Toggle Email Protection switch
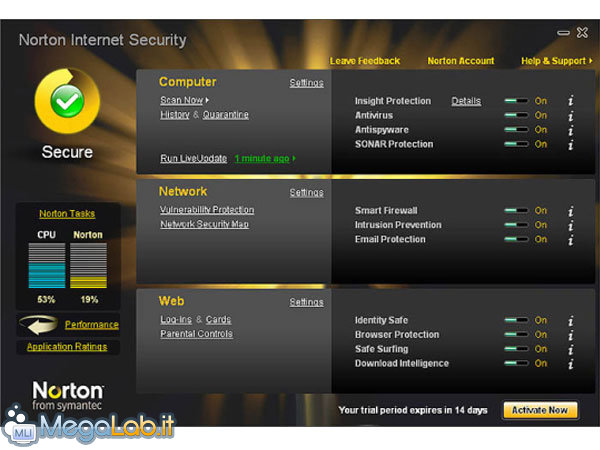Screen dimensions: 600x450 tap(516, 240)
